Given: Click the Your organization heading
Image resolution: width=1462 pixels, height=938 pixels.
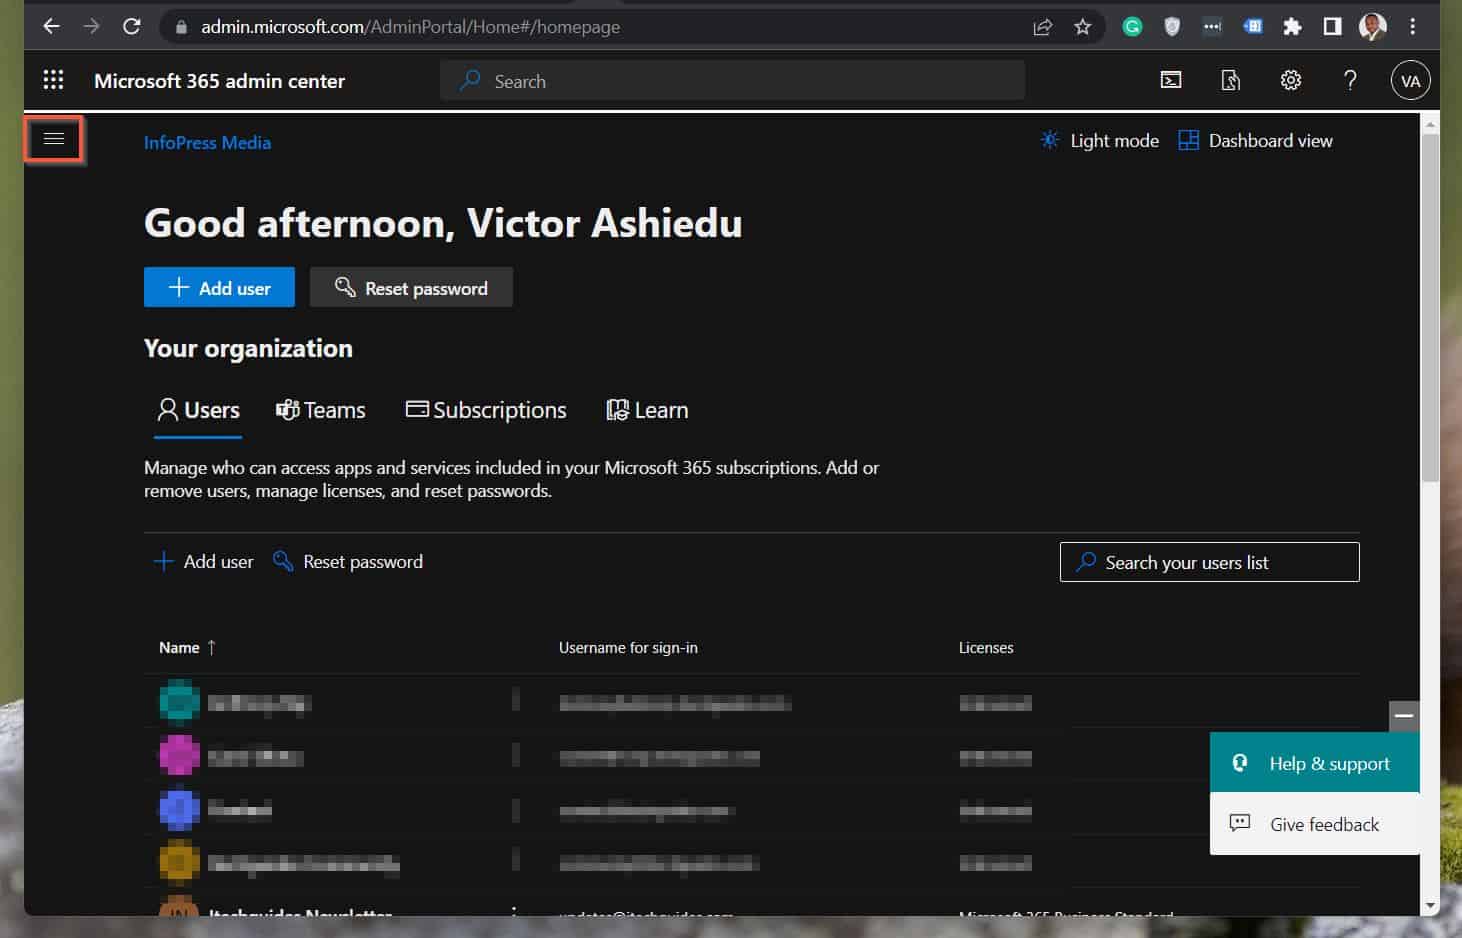Looking at the screenshot, I should pos(248,348).
